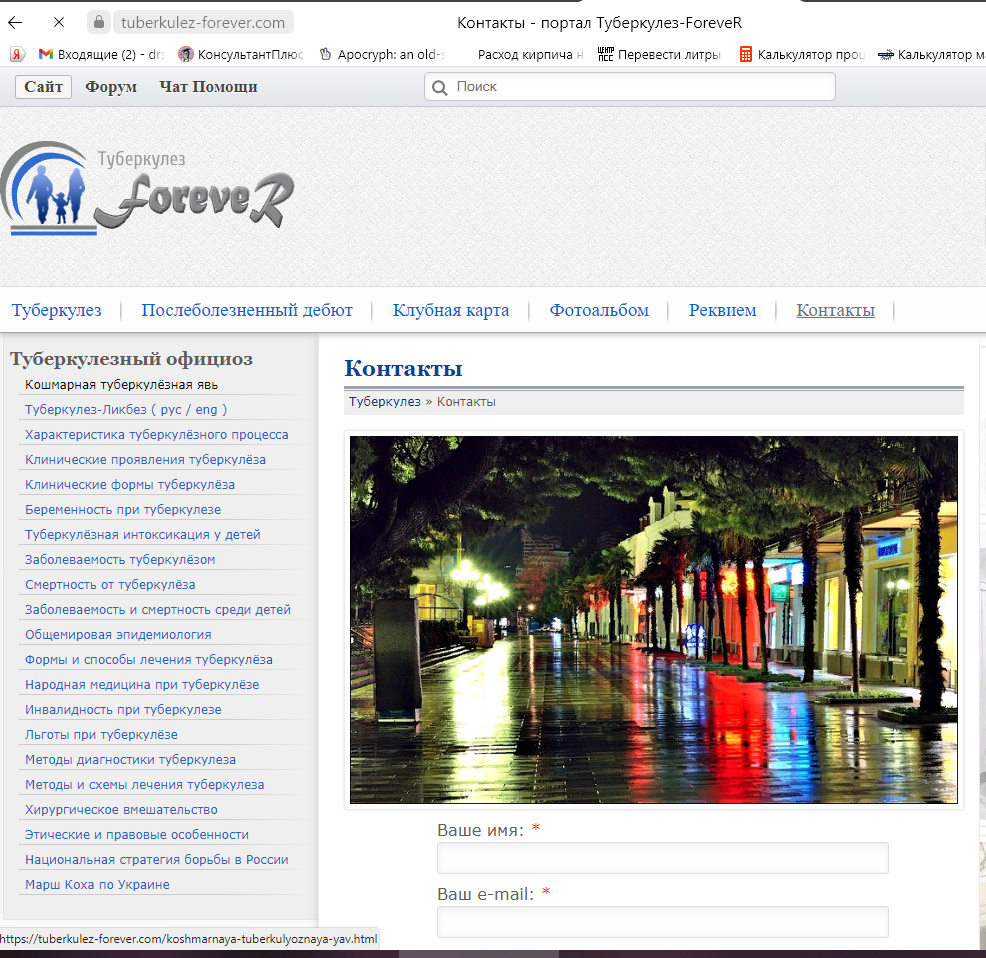
Task: Open the Yandex bookmark icon
Action: [17, 55]
